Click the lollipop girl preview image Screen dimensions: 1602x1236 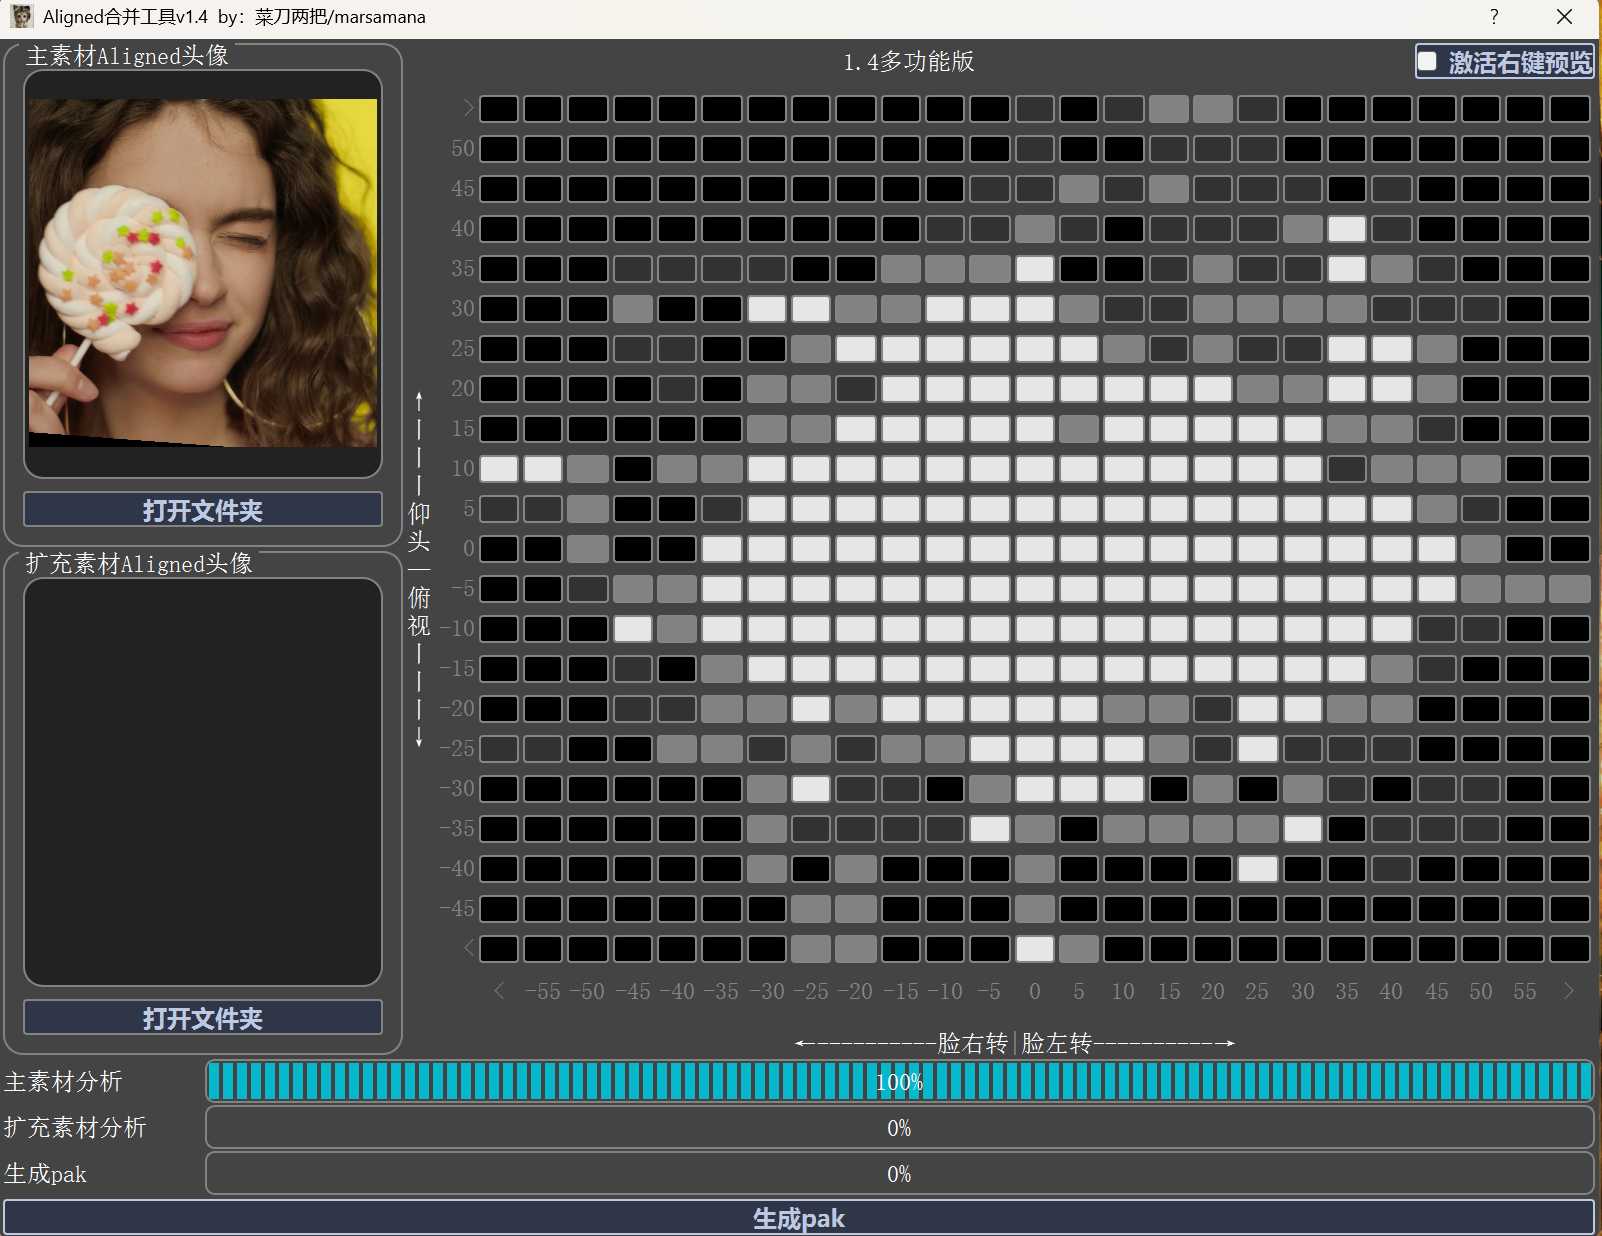pos(203,272)
